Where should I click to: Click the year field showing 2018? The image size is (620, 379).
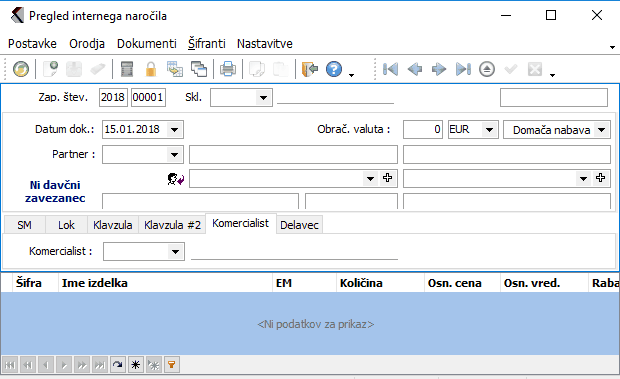[113, 98]
